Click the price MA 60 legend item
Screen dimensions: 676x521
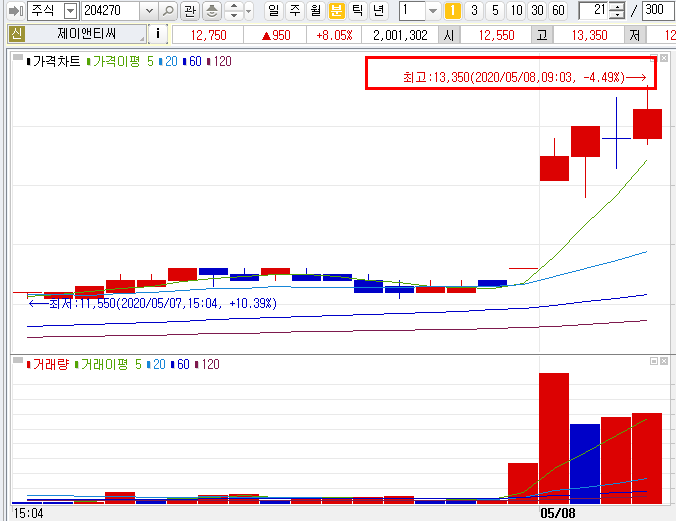point(192,62)
